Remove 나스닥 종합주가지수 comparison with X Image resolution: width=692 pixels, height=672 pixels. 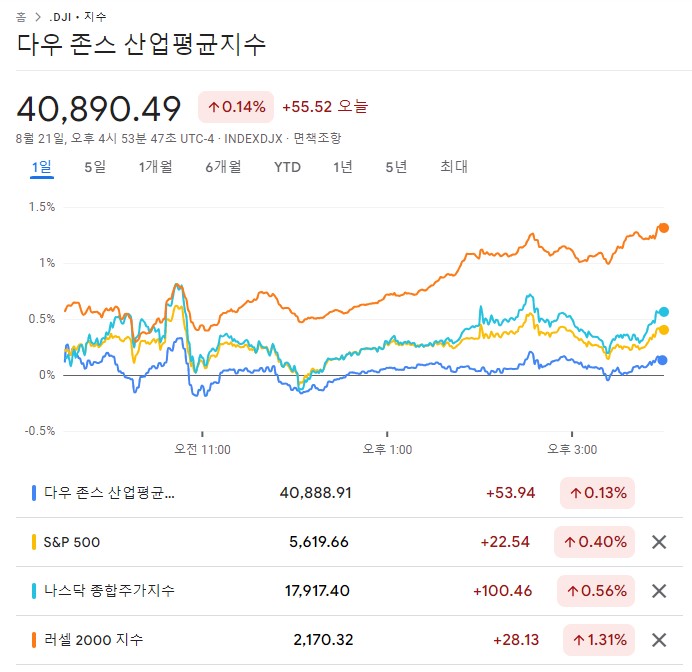(659, 591)
